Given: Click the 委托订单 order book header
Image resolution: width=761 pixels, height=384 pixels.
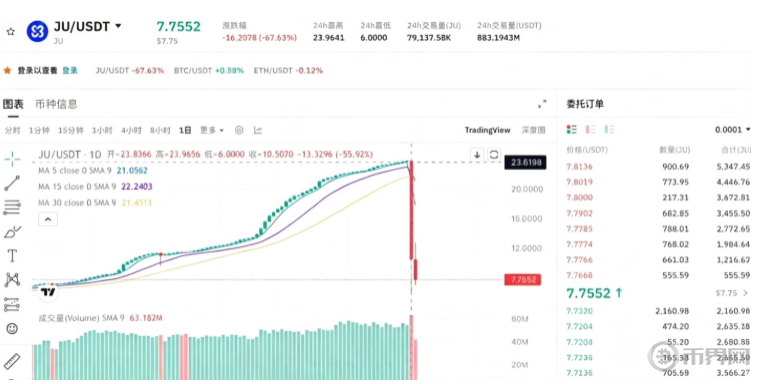Looking at the screenshot, I should (x=585, y=104).
